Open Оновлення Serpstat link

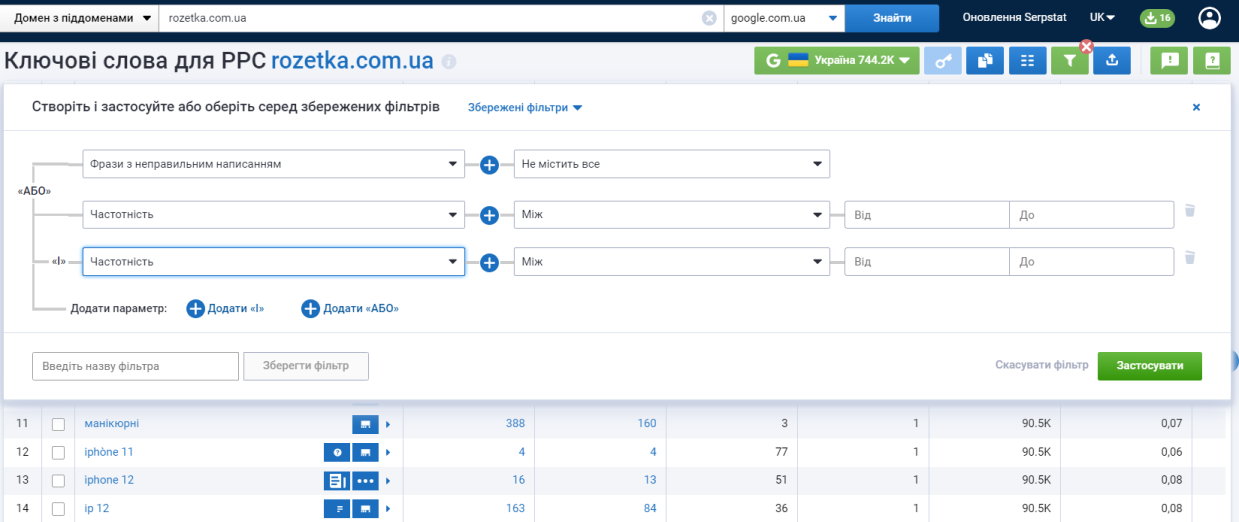(x=1016, y=18)
